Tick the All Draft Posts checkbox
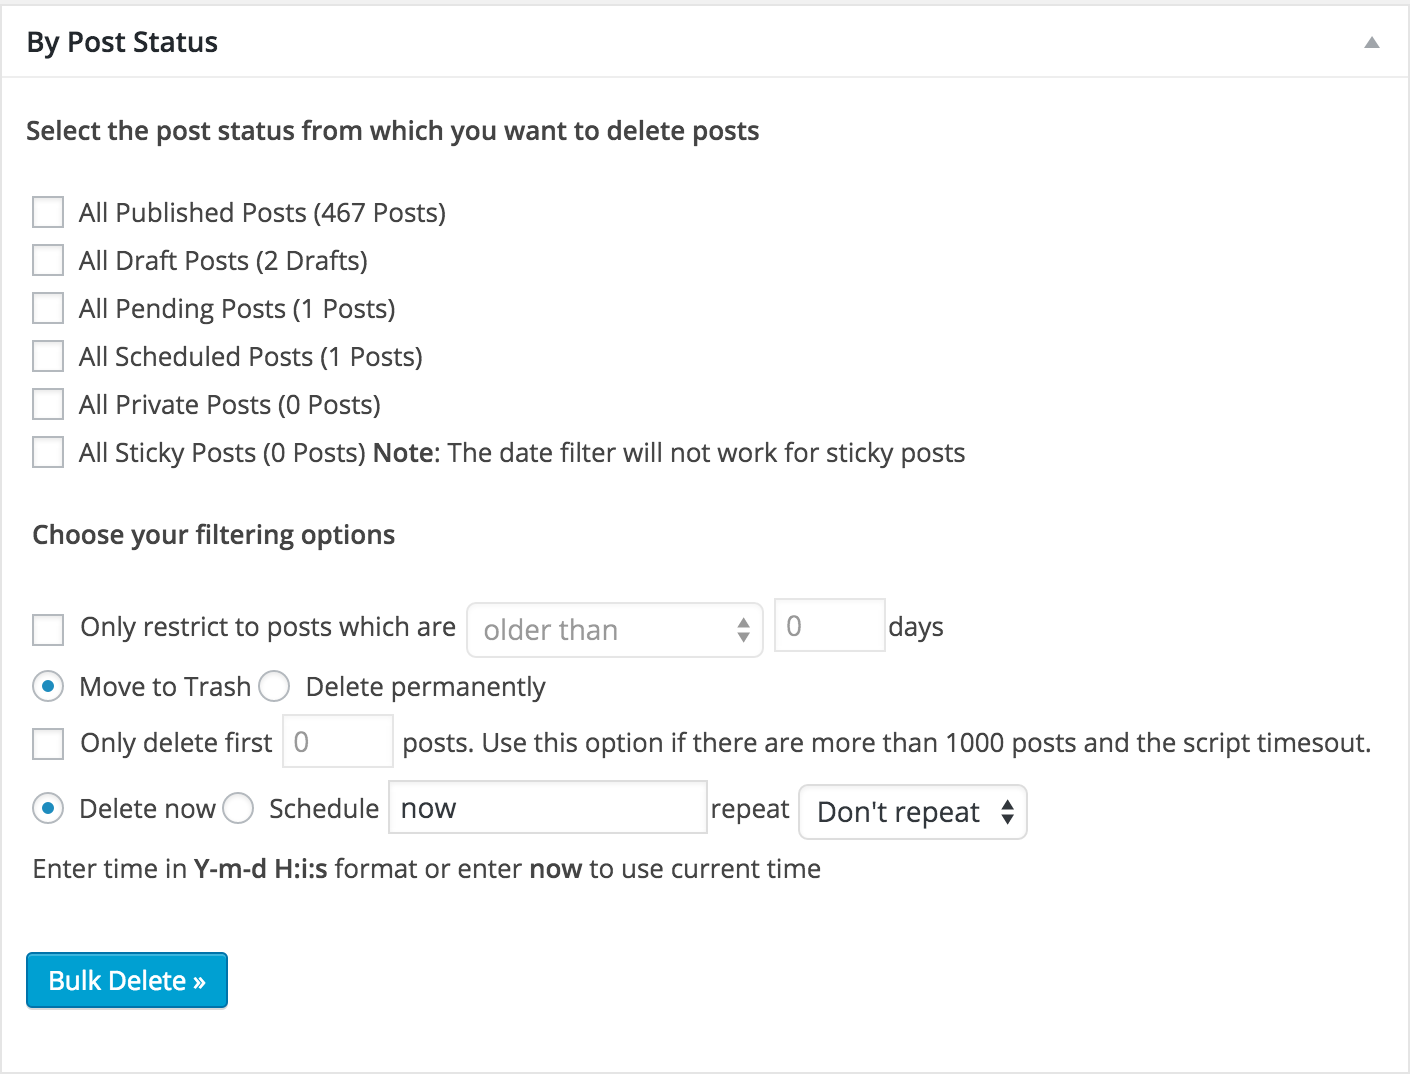 (x=48, y=260)
